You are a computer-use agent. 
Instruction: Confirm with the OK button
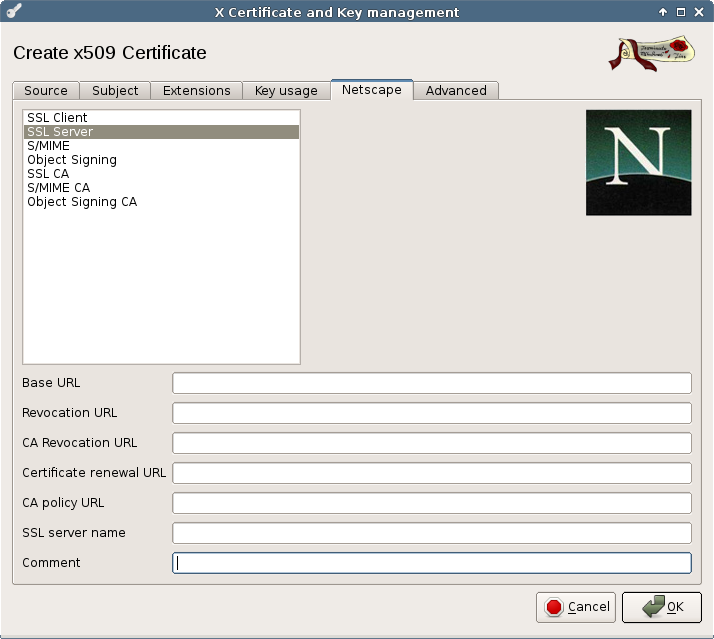click(x=662, y=607)
